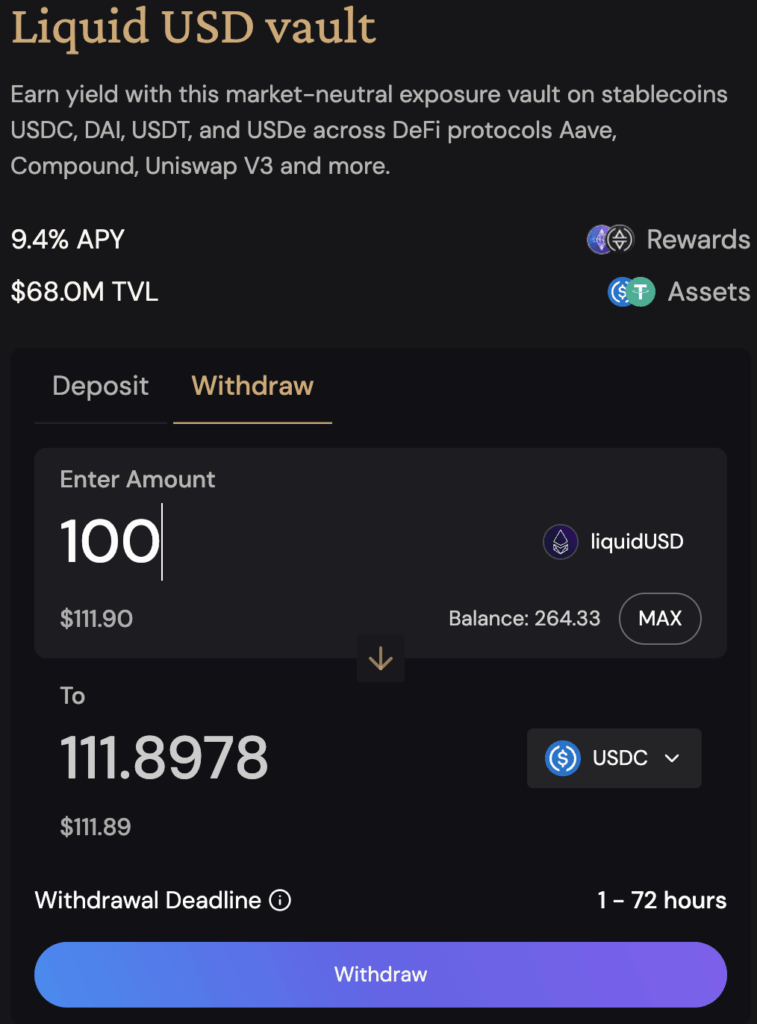The width and height of the screenshot is (757, 1024).
Task: Click the Rewards label
Action: pyautogui.click(x=698, y=239)
